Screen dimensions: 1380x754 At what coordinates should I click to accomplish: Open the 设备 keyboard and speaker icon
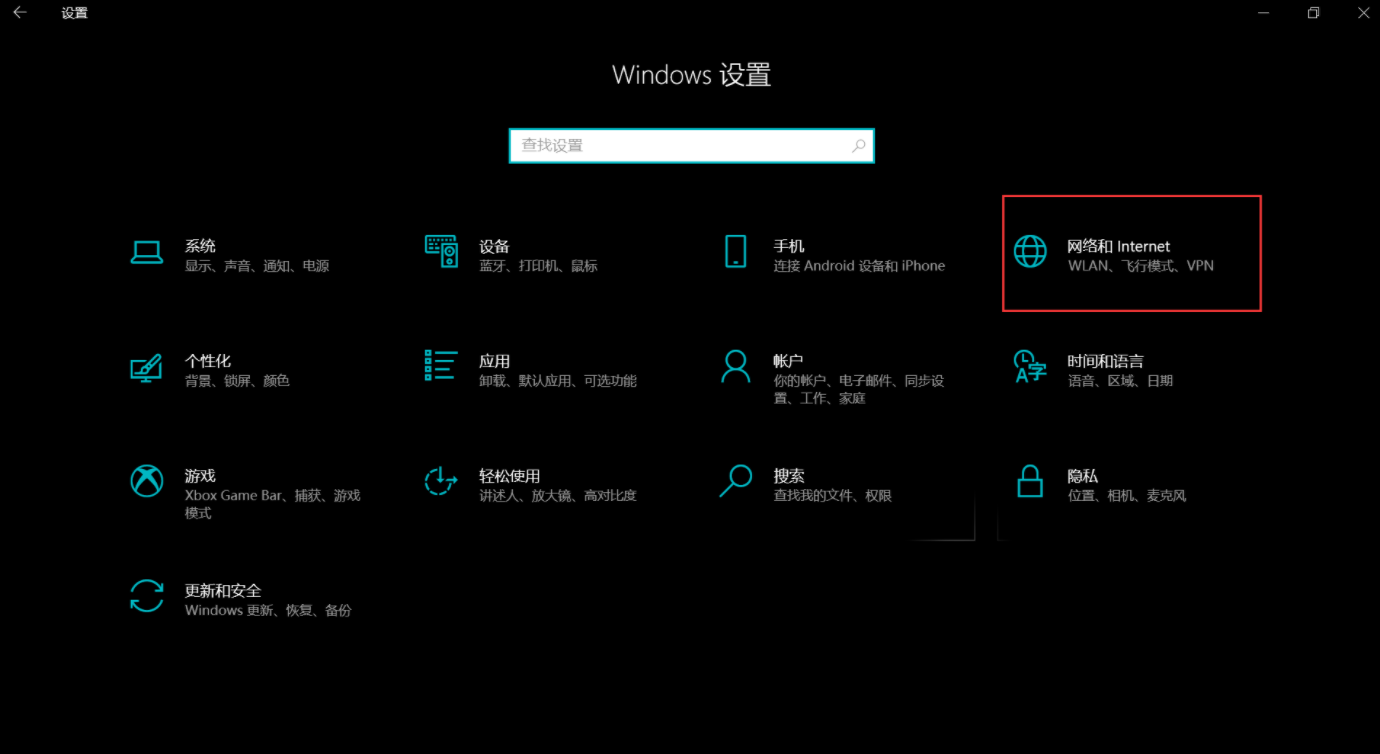pos(441,252)
